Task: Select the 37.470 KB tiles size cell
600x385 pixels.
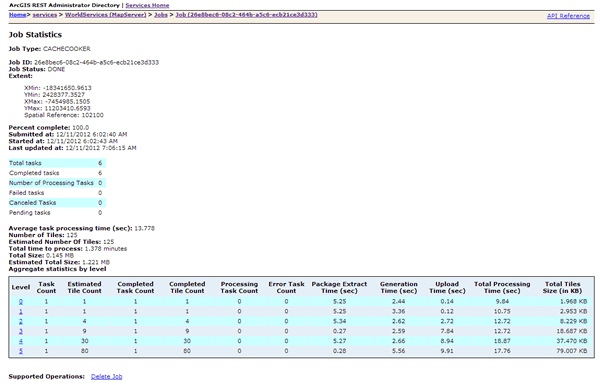Action: click(571, 341)
